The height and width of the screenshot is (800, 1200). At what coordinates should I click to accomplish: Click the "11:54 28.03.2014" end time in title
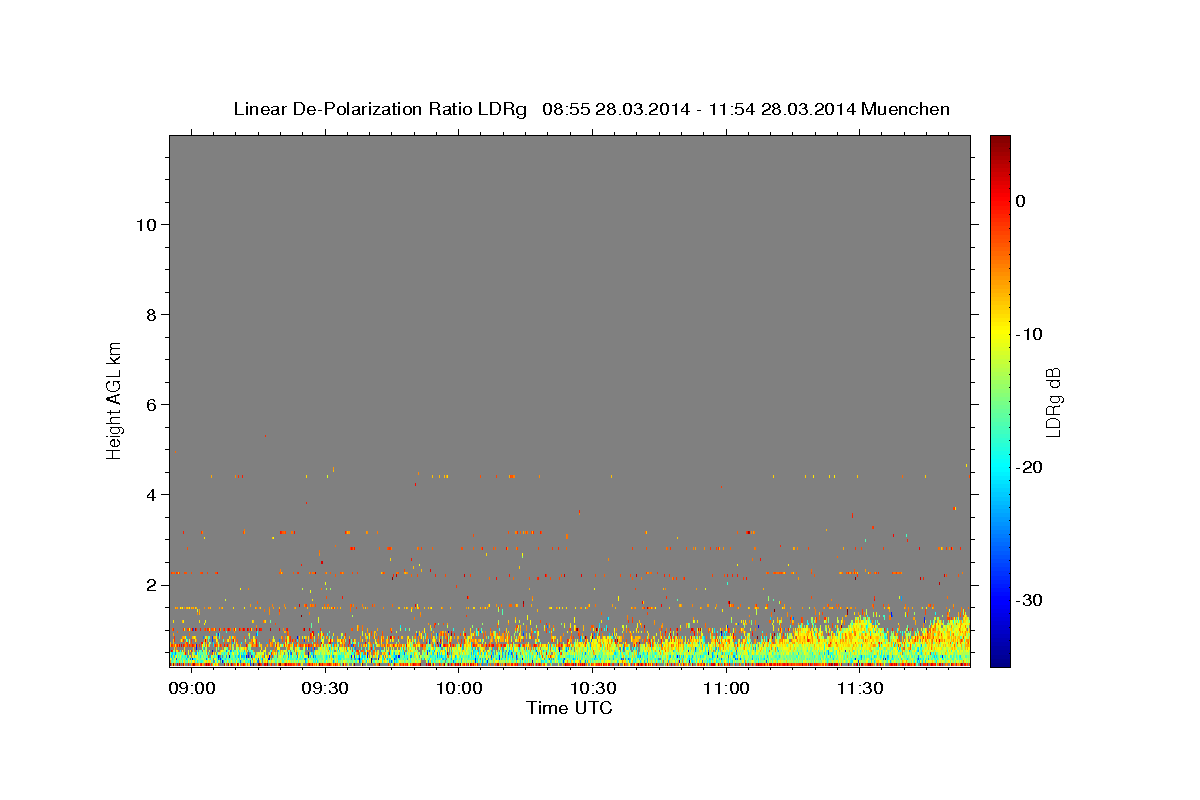[x=782, y=109]
